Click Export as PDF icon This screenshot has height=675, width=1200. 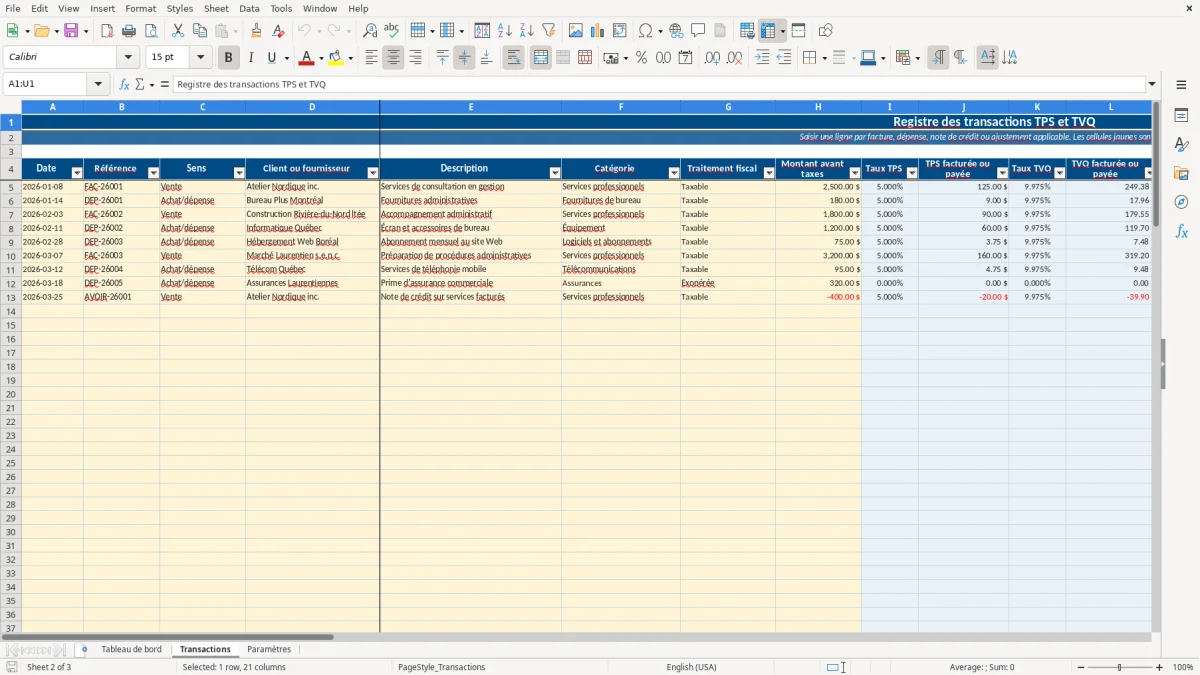[107, 31]
